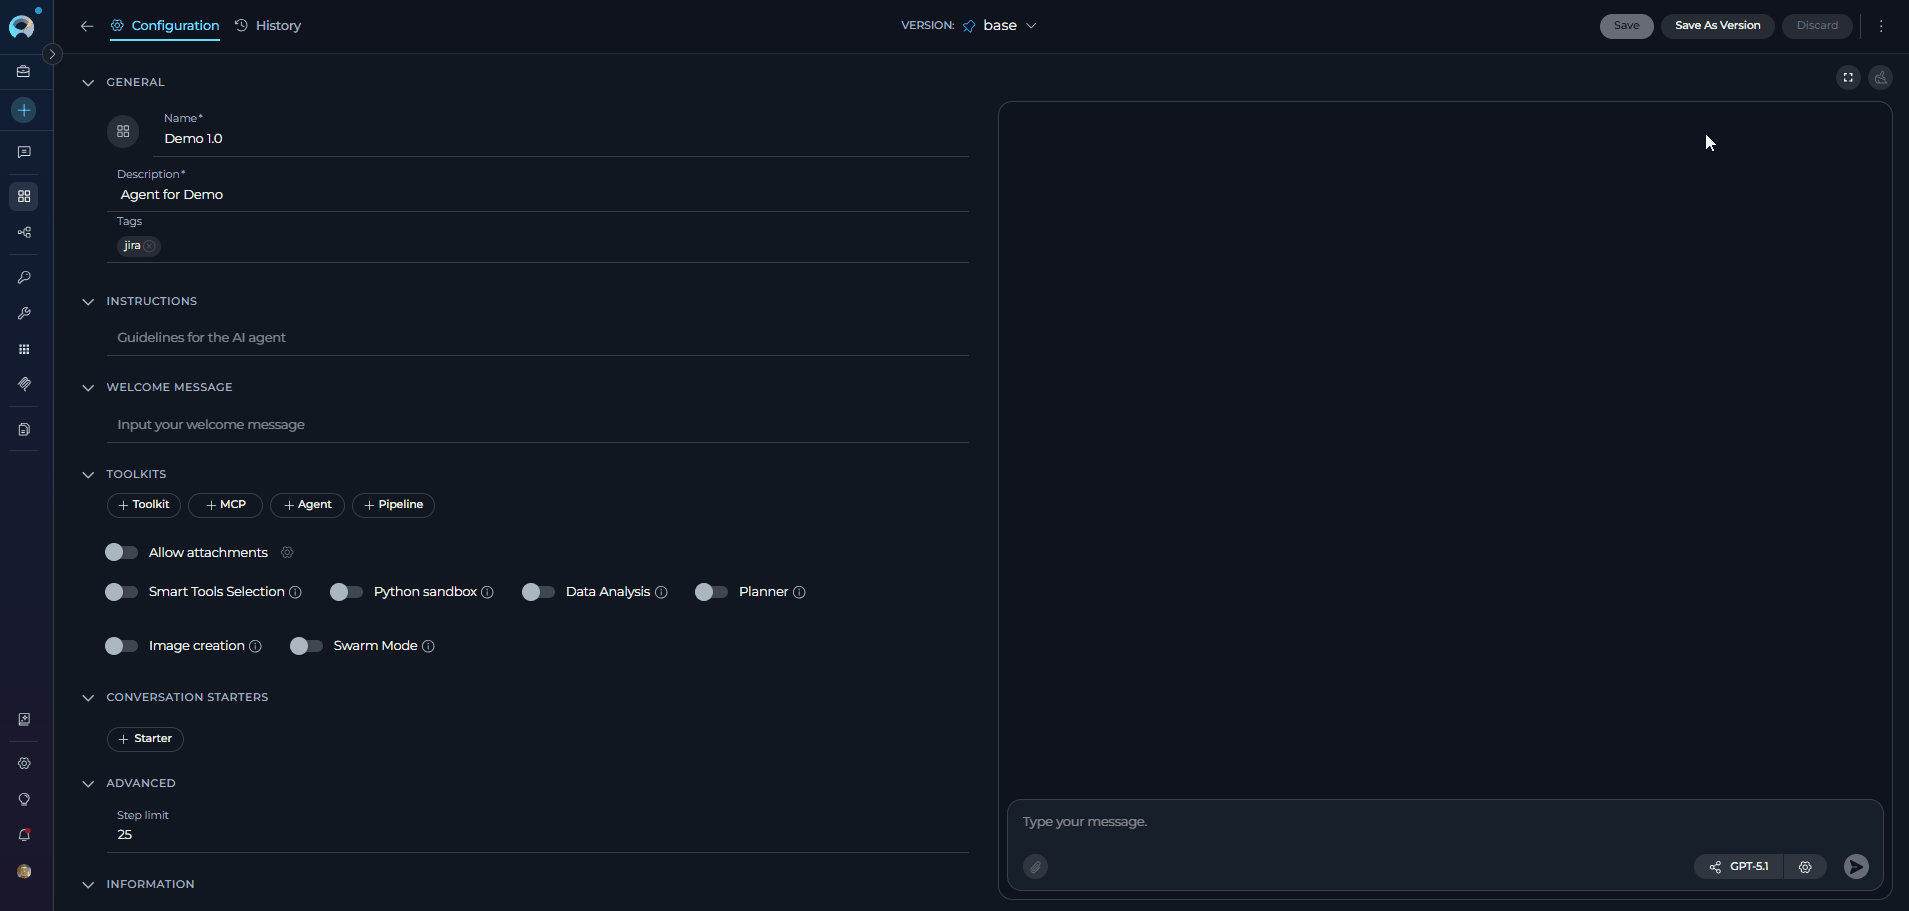The width and height of the screenshot is (1909, 911).
Task: Open the dotted grid apps sidebar icon
Action: pos(24,349)
